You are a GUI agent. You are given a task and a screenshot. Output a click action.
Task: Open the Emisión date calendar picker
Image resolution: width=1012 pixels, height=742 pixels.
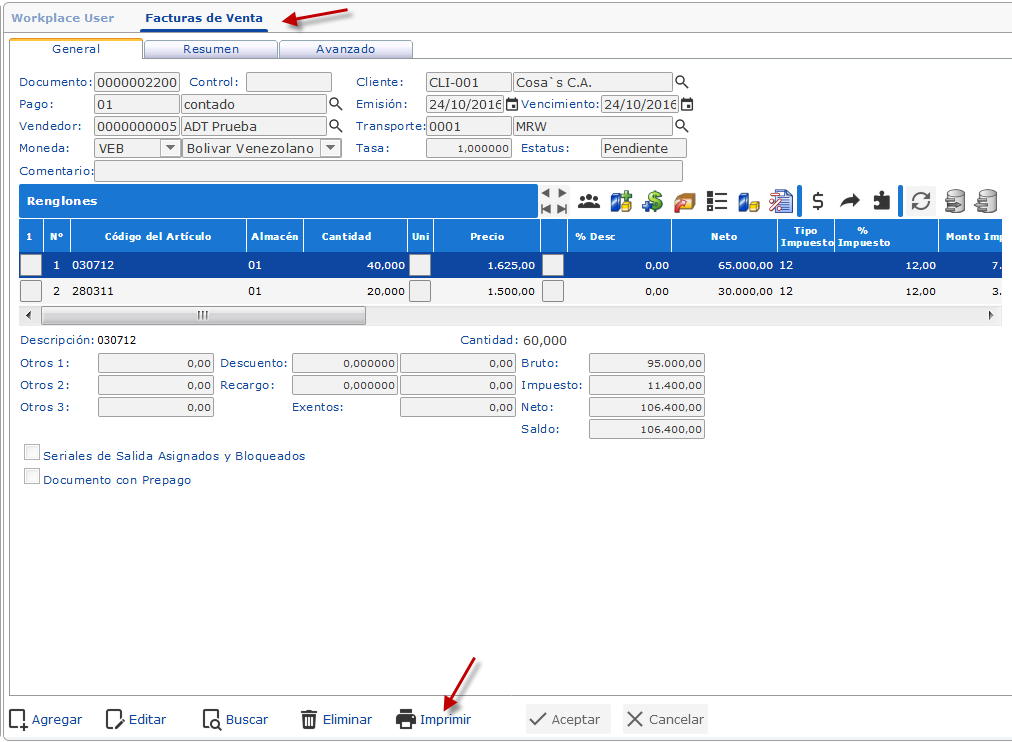tap(512, 104)
